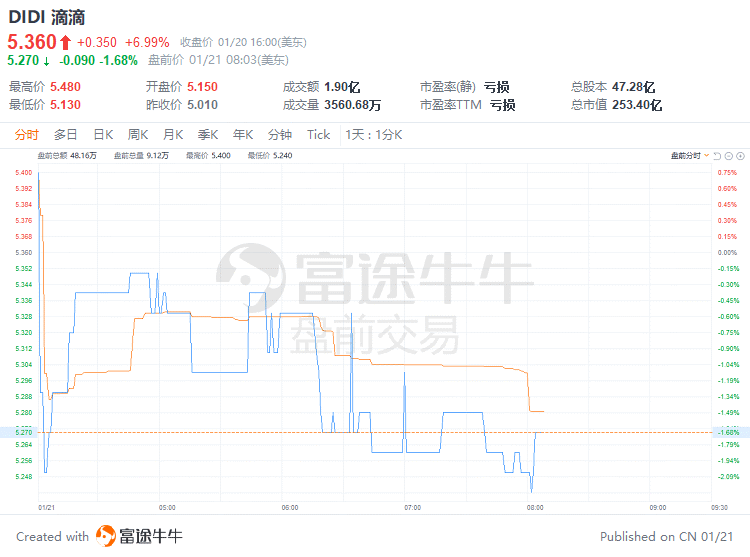
Task: Click the highlighted -1.68% axis label
Action: pyautogui.click(x=728, y=432)
